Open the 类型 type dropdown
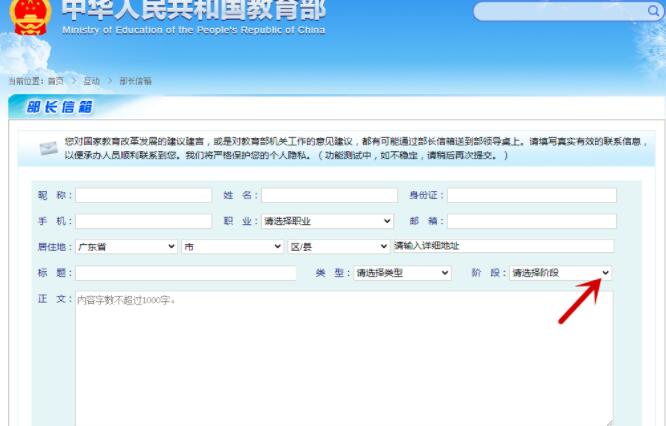 (402, 272)
